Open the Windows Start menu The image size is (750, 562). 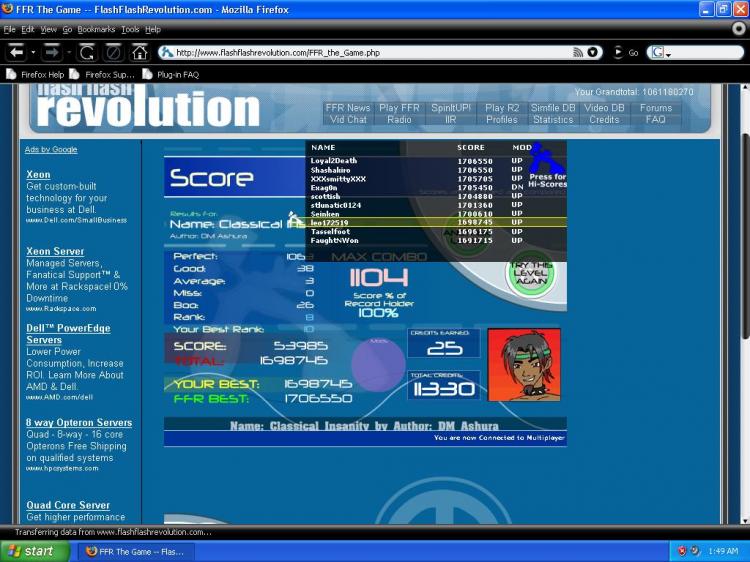coord(34,551)
